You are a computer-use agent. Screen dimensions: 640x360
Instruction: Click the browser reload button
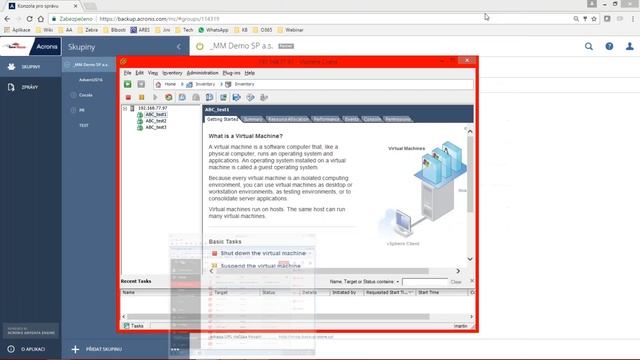tap(29, 19)
